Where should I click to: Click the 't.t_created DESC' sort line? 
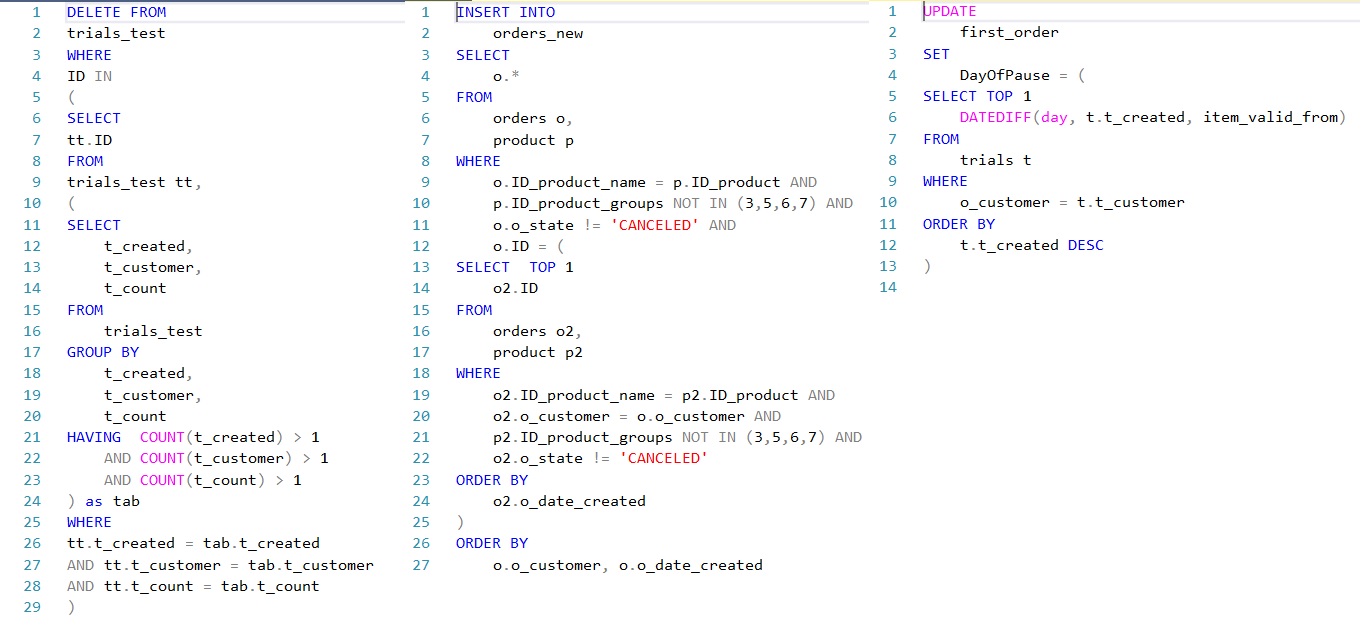click(x=1032, y=245)
